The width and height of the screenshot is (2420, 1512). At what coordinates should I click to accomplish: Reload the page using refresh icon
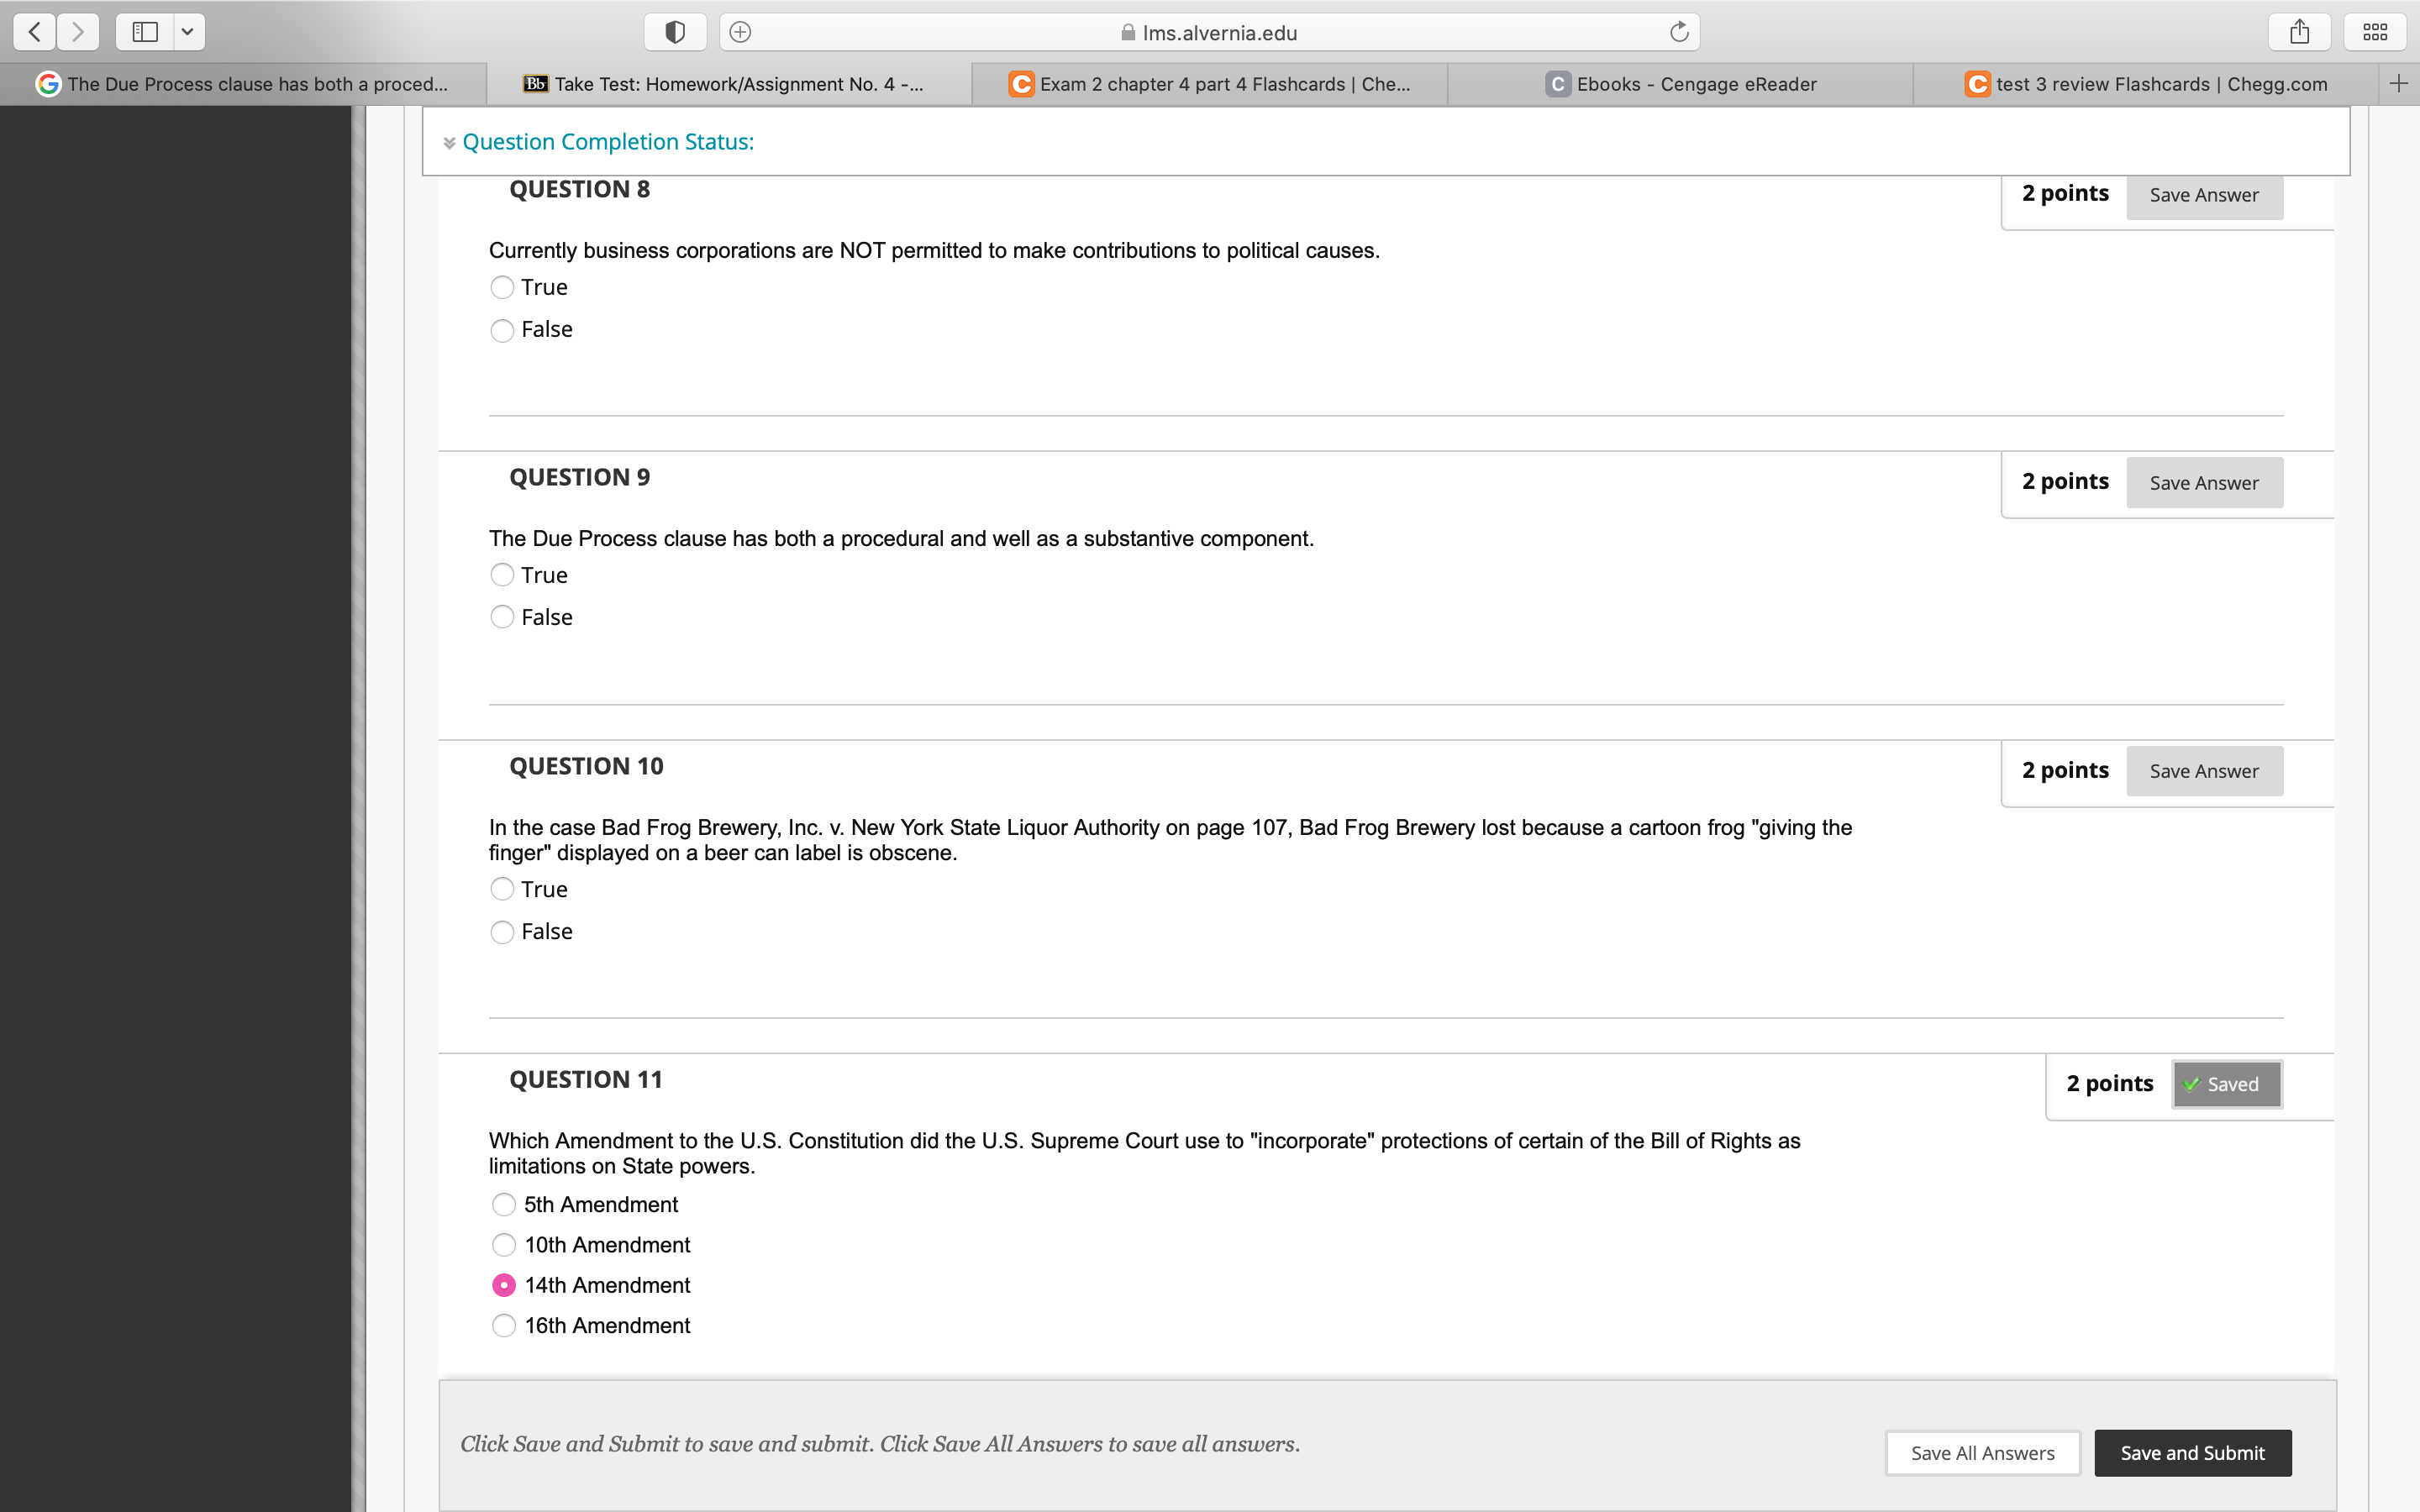pos(1679,32)
